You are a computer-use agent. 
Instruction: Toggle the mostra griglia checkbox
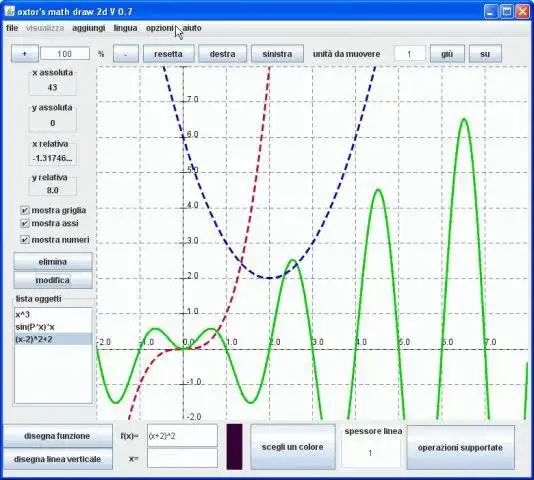click(25, 210)
